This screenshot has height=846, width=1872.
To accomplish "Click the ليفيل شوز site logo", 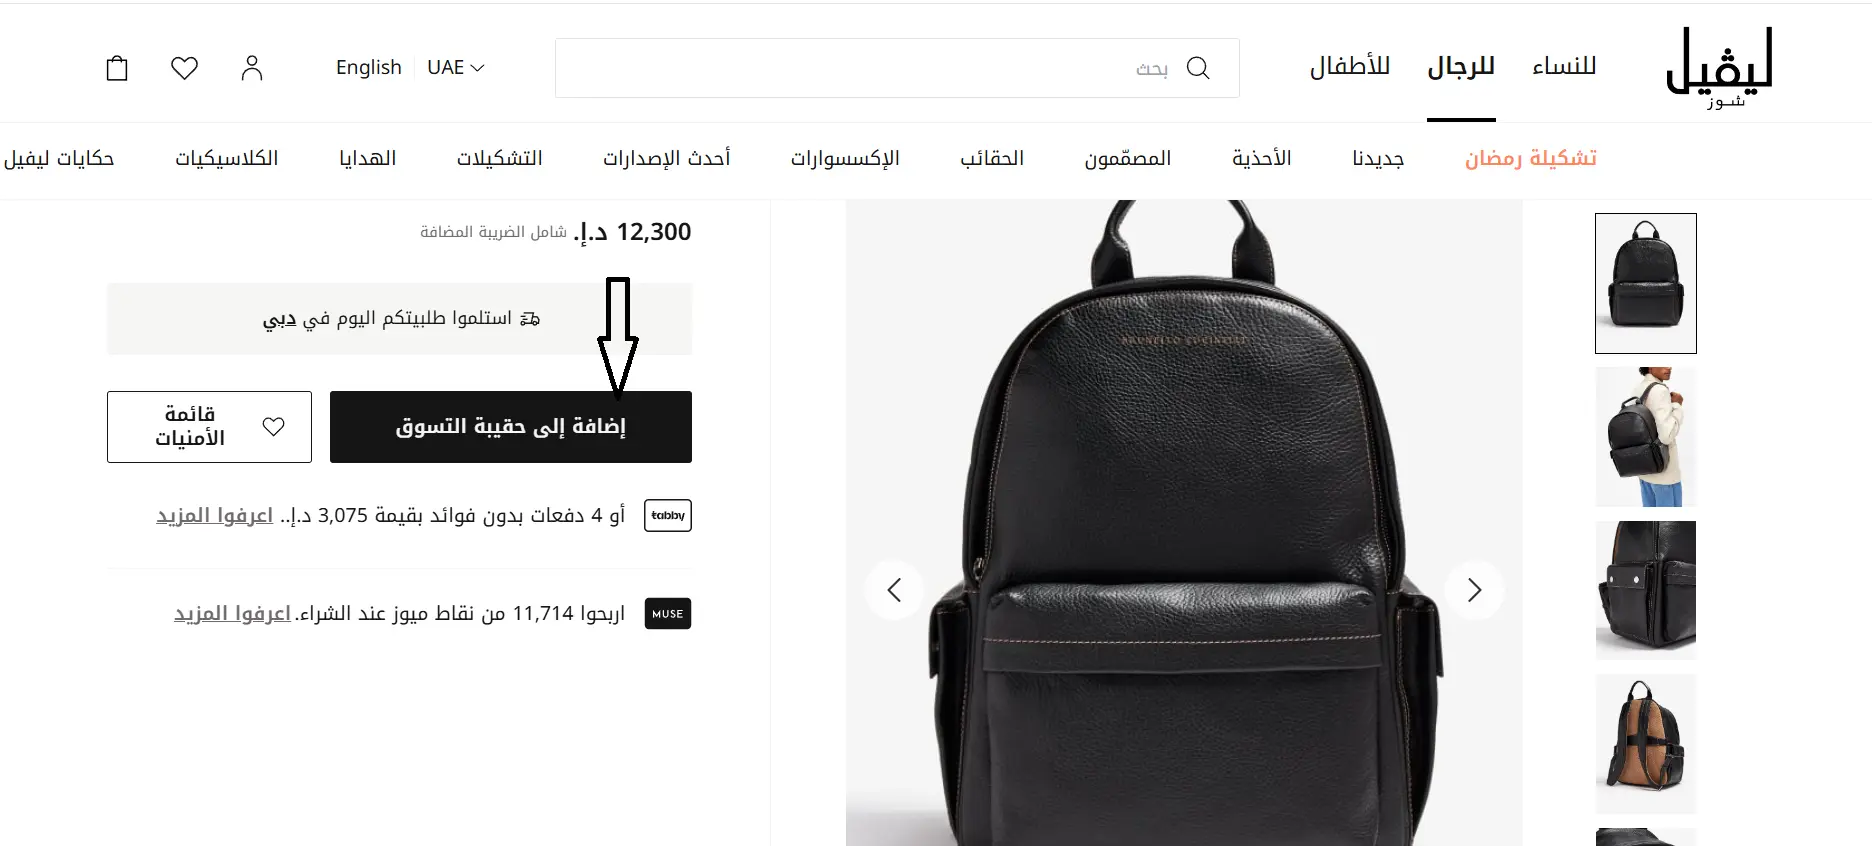I will pos(1719,68).
